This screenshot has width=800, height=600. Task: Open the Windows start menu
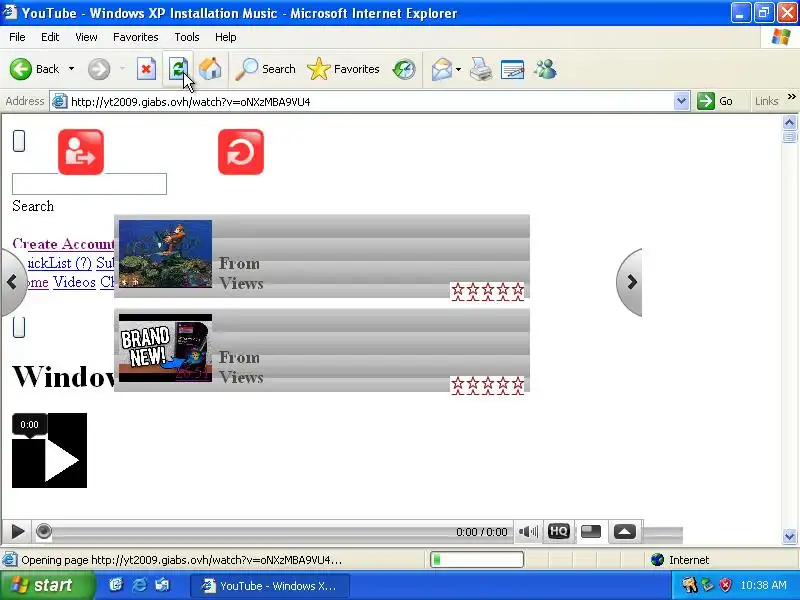(x=47, y=585)
